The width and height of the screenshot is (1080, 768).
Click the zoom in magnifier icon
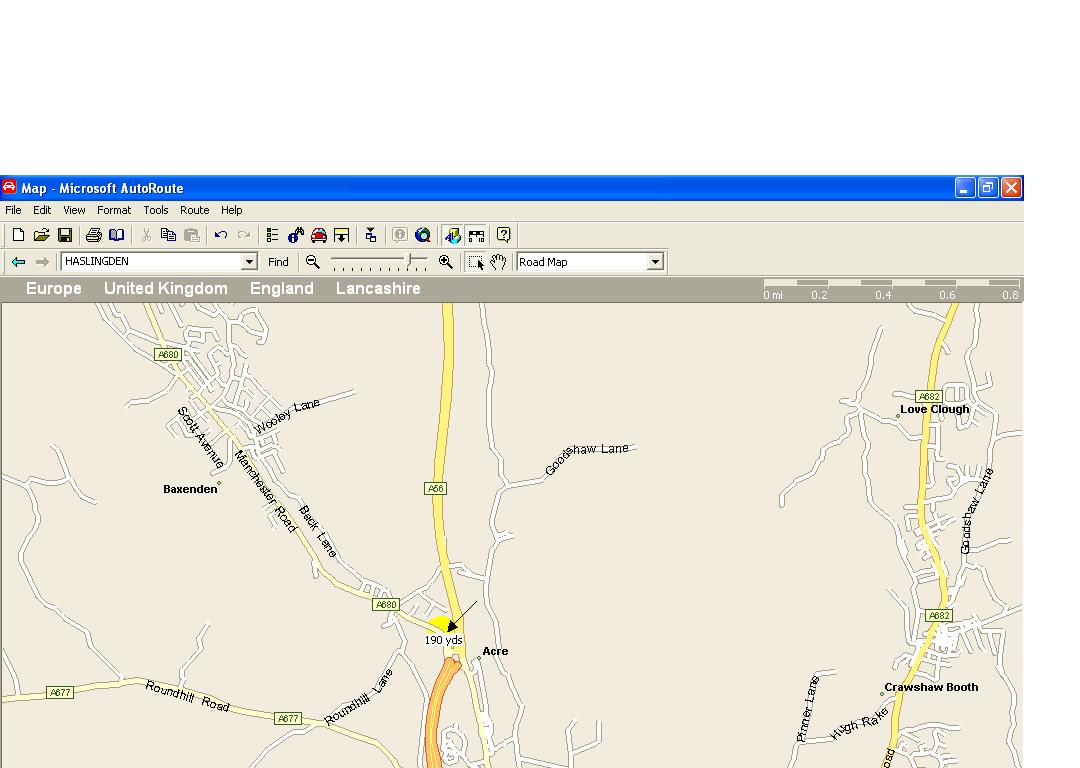click(x=446, y=261)
